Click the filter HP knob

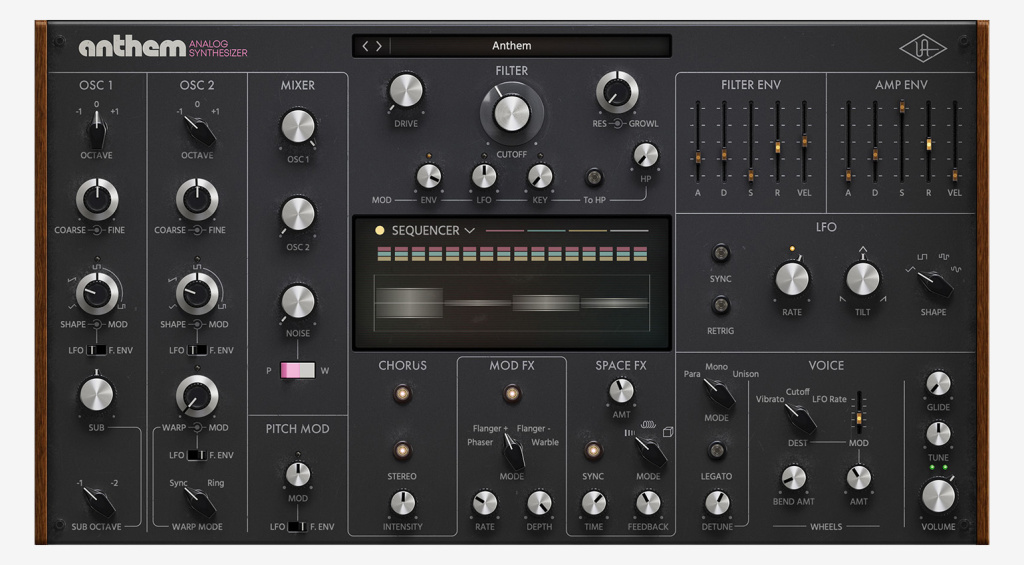click(x=646, y=155)
